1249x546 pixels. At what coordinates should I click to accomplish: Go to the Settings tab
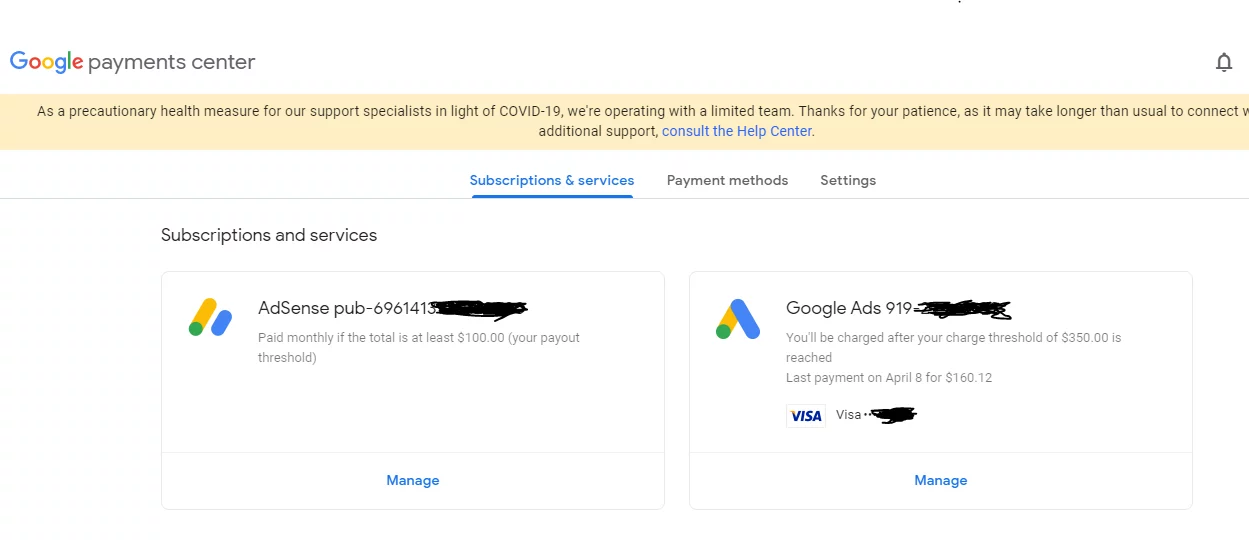(x=848, y=180)
